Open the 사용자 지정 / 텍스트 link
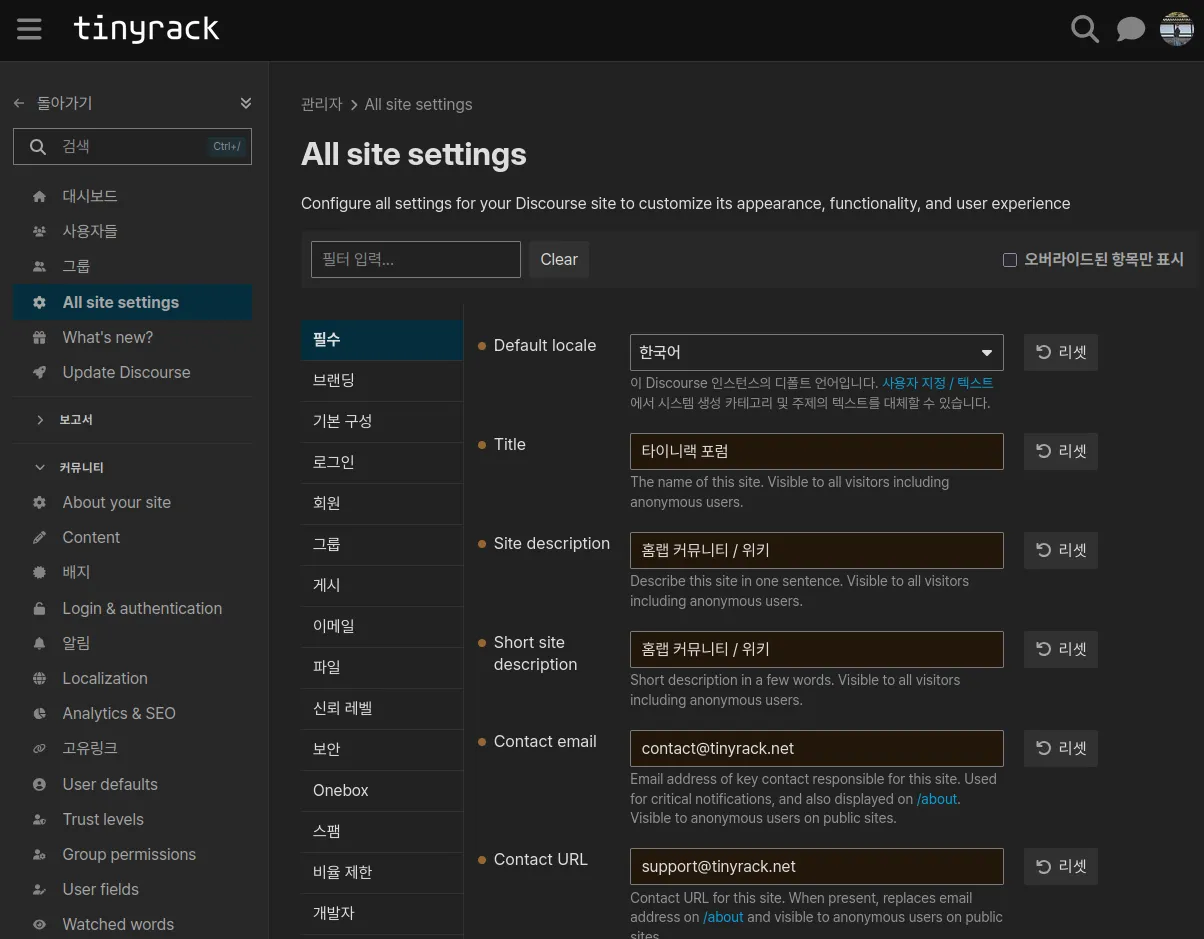1204x939 pixels. [937, 383]
